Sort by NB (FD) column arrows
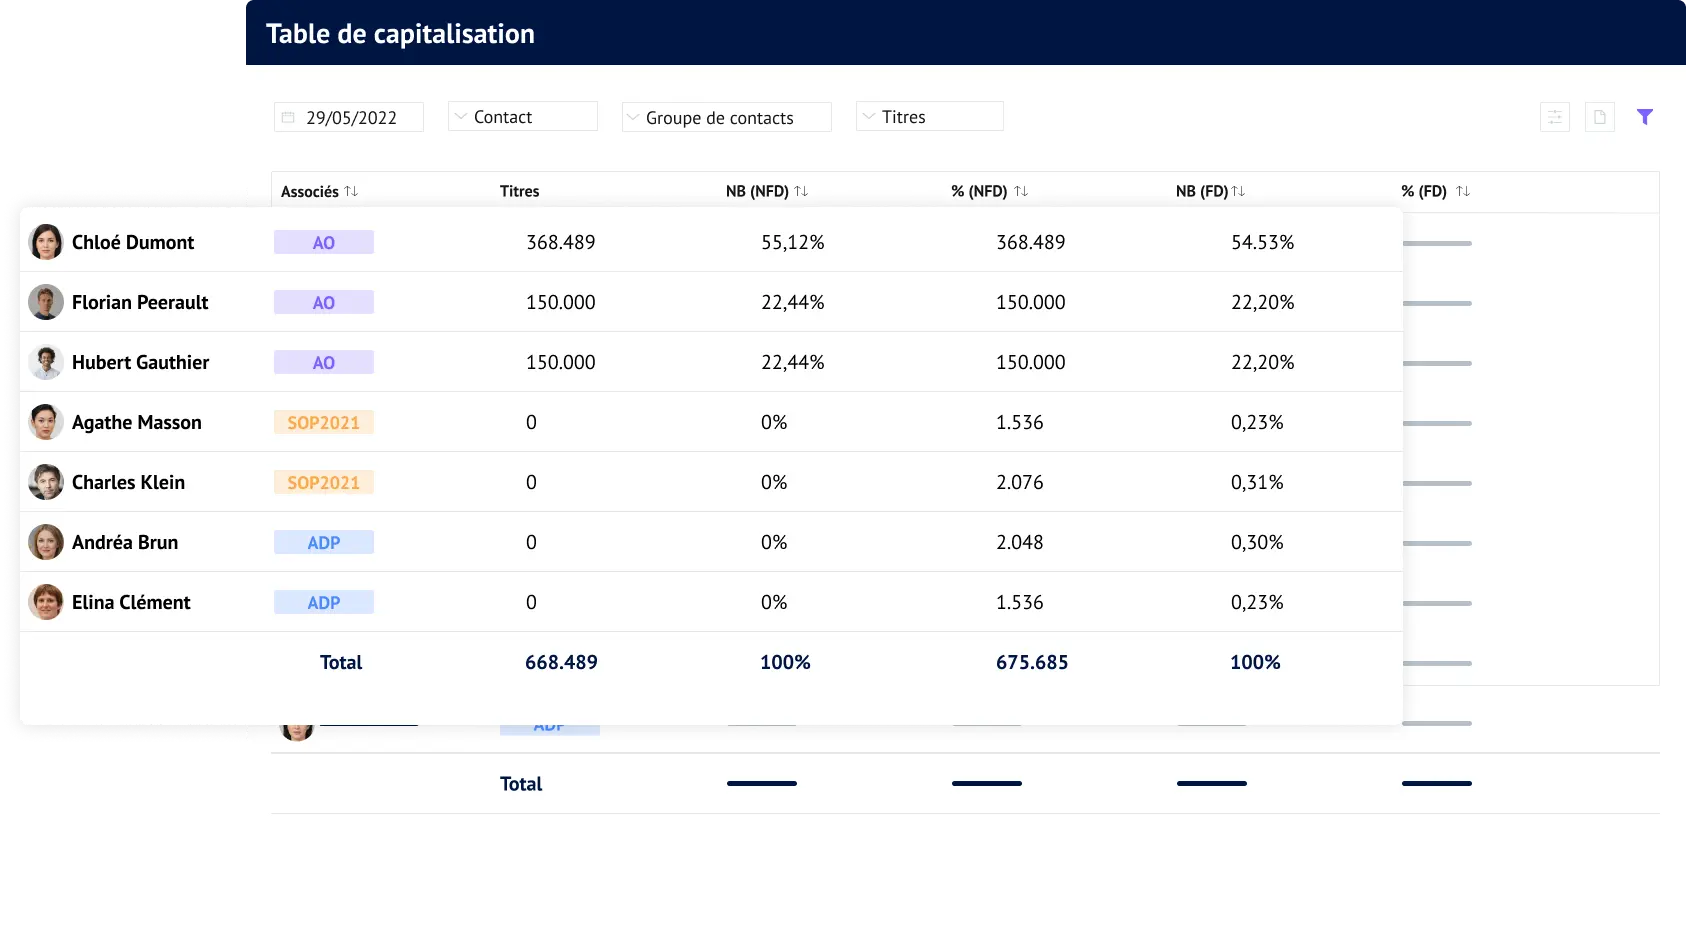The height and width of the screenshot is (928, 1686). click(1237, 190)
